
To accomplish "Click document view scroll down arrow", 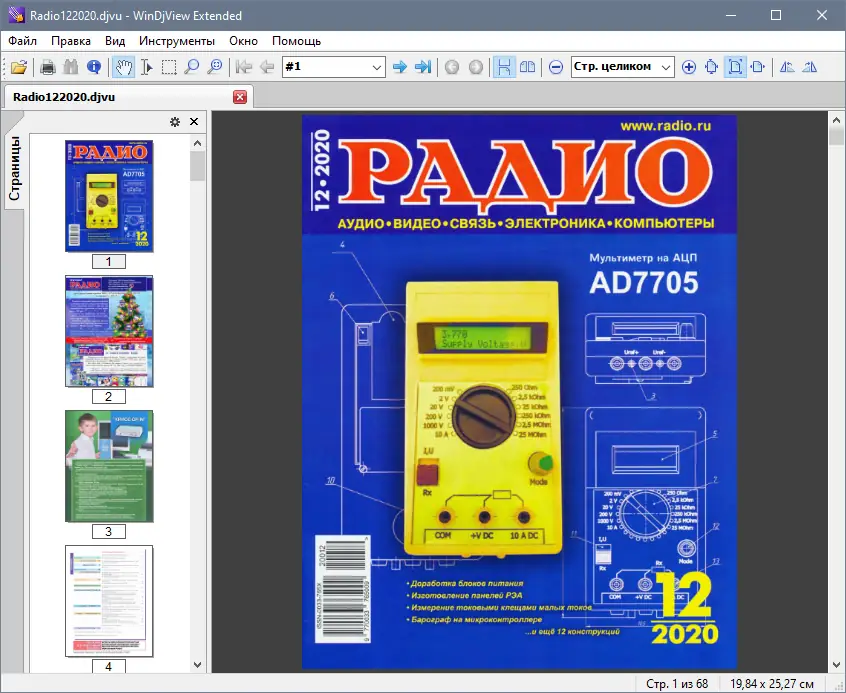I will [836, 665].
